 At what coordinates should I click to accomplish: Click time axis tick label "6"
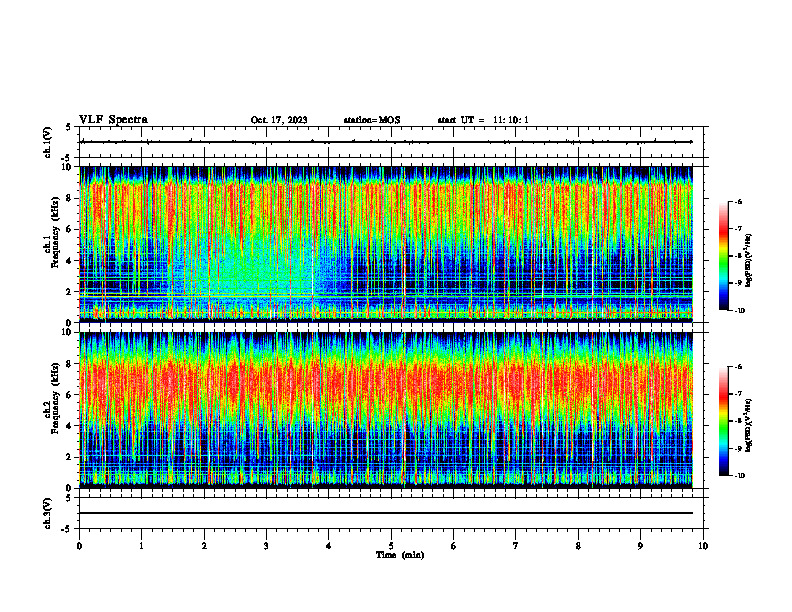[x=454, y=546]
